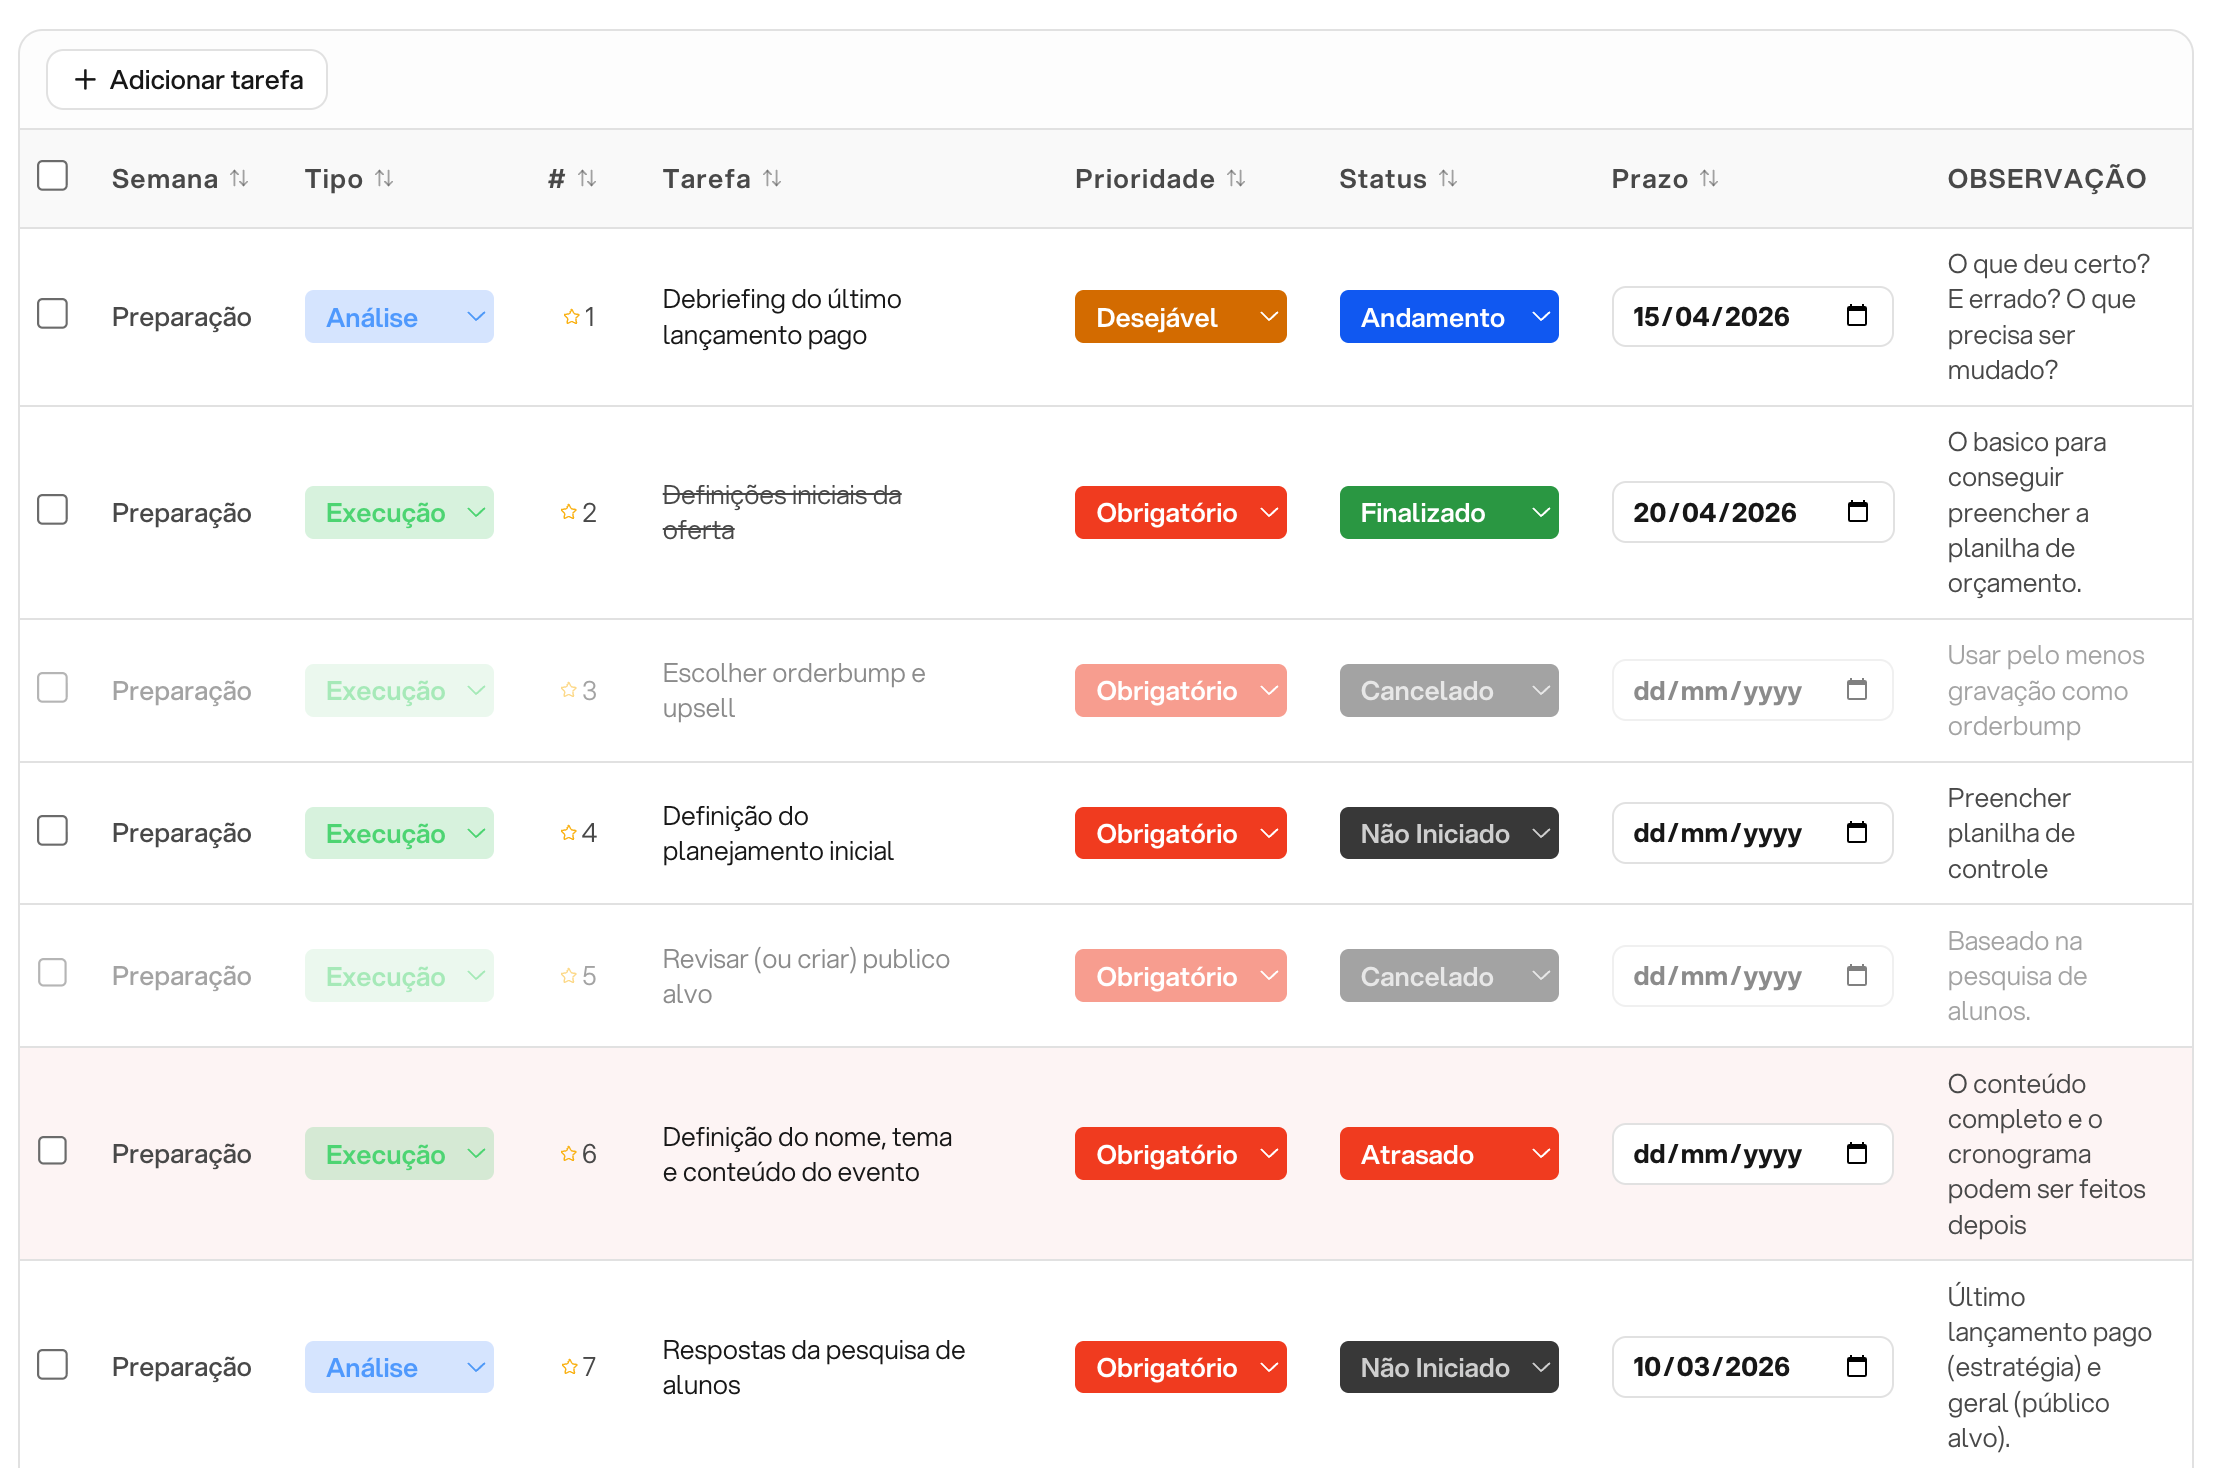Click the star icon for task 6
Viewport: 2226px width, 1468px height.
tap(568, 1154)
